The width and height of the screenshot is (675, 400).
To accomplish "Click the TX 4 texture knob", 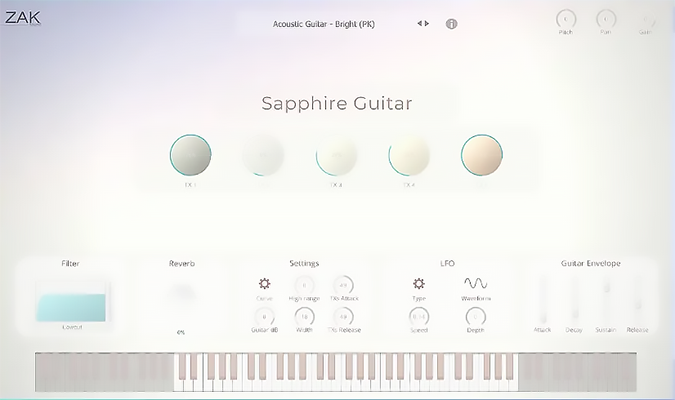I will tap(409, 155).
